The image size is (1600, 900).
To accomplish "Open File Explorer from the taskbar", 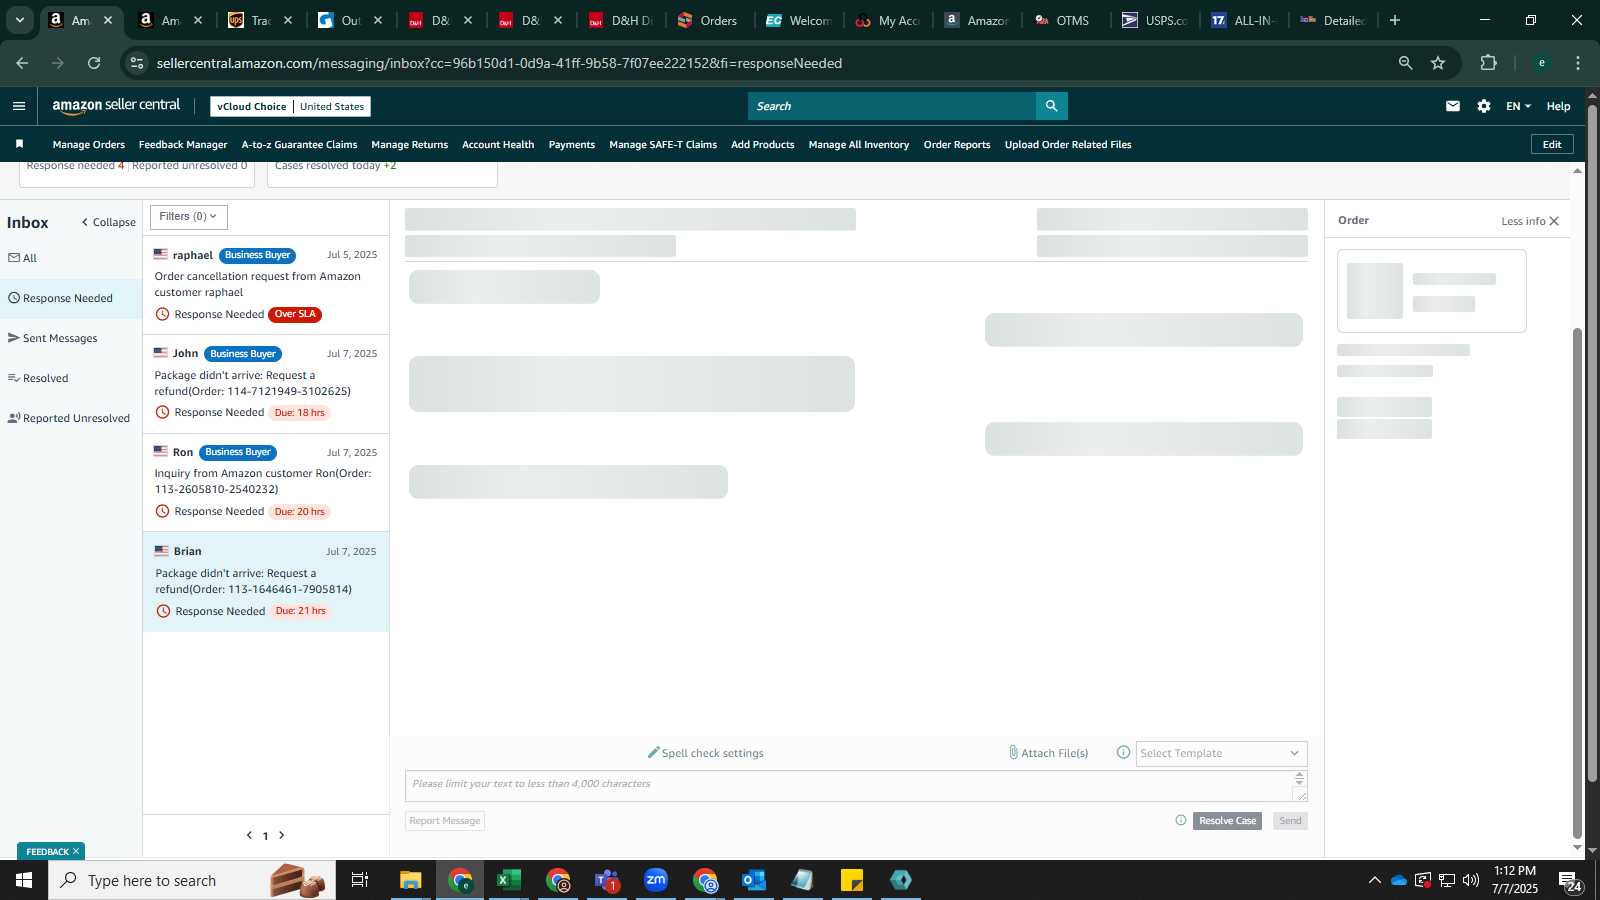I will coord(411,880).
